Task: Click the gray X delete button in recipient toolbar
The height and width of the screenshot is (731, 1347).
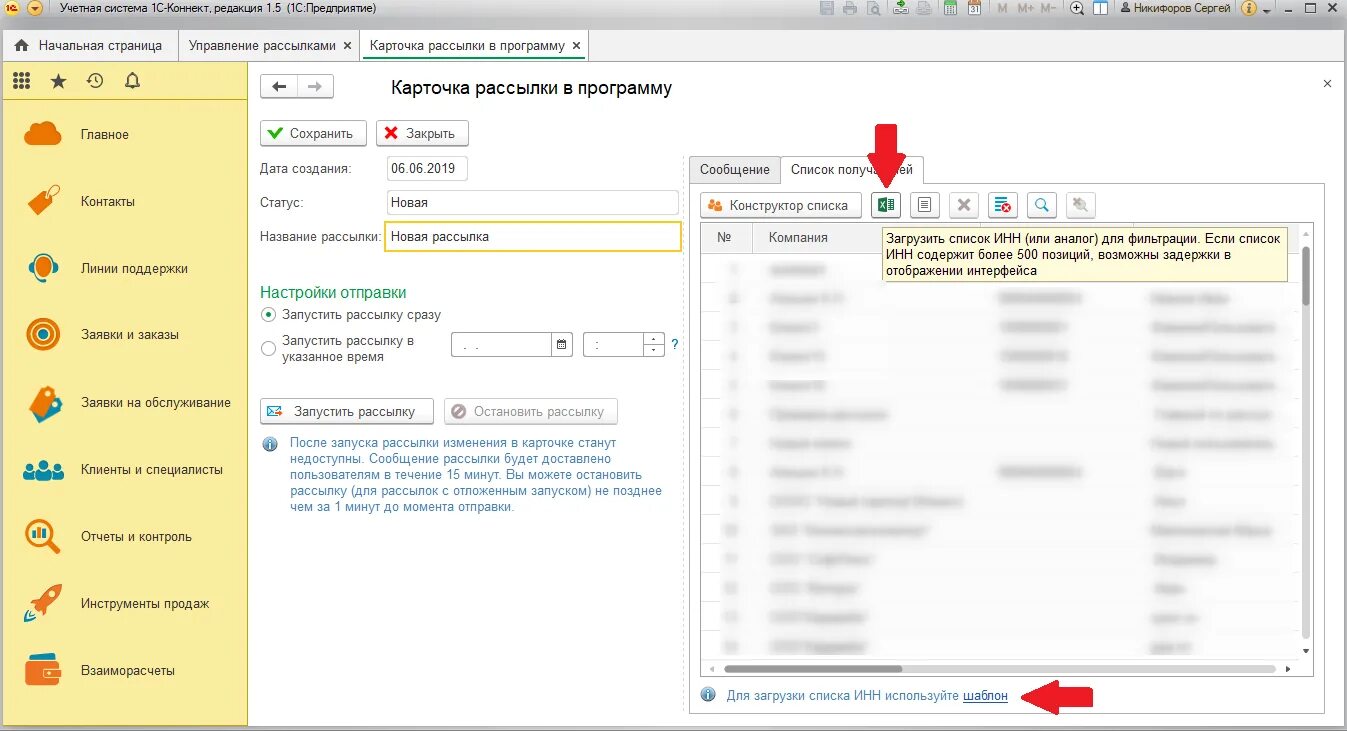Action: coord(964,205)
